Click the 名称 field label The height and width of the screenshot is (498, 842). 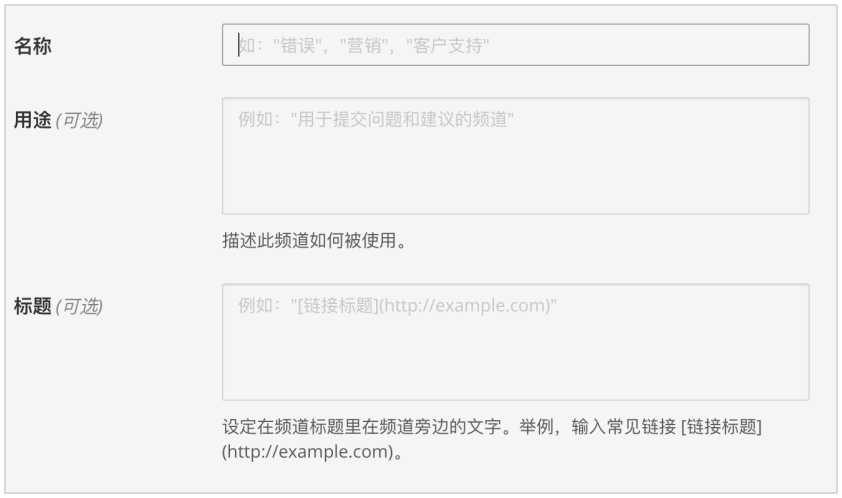[33, 46]
